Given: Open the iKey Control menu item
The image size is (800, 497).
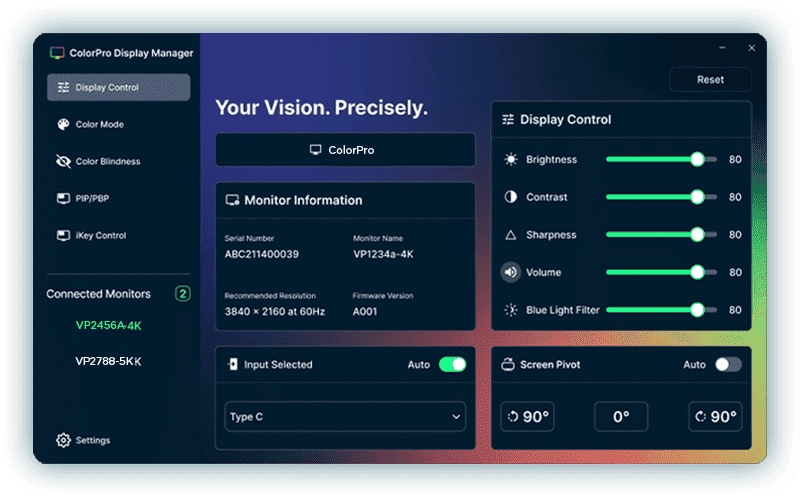Looking at the screenshot, I should point(100,236).
